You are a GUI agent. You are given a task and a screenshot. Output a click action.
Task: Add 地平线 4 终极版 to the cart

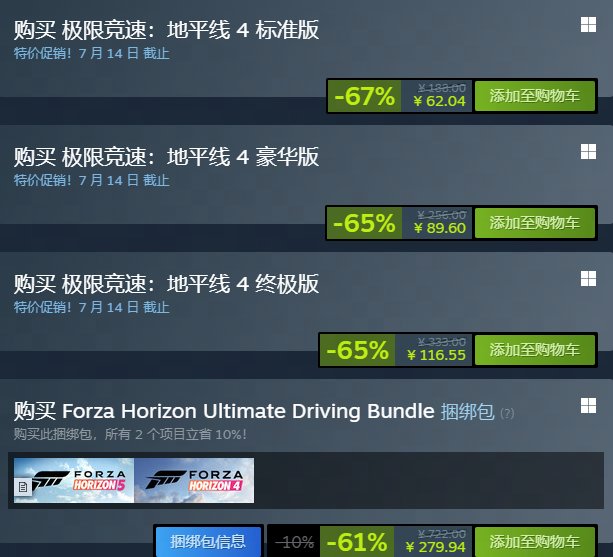coord(535,350)
